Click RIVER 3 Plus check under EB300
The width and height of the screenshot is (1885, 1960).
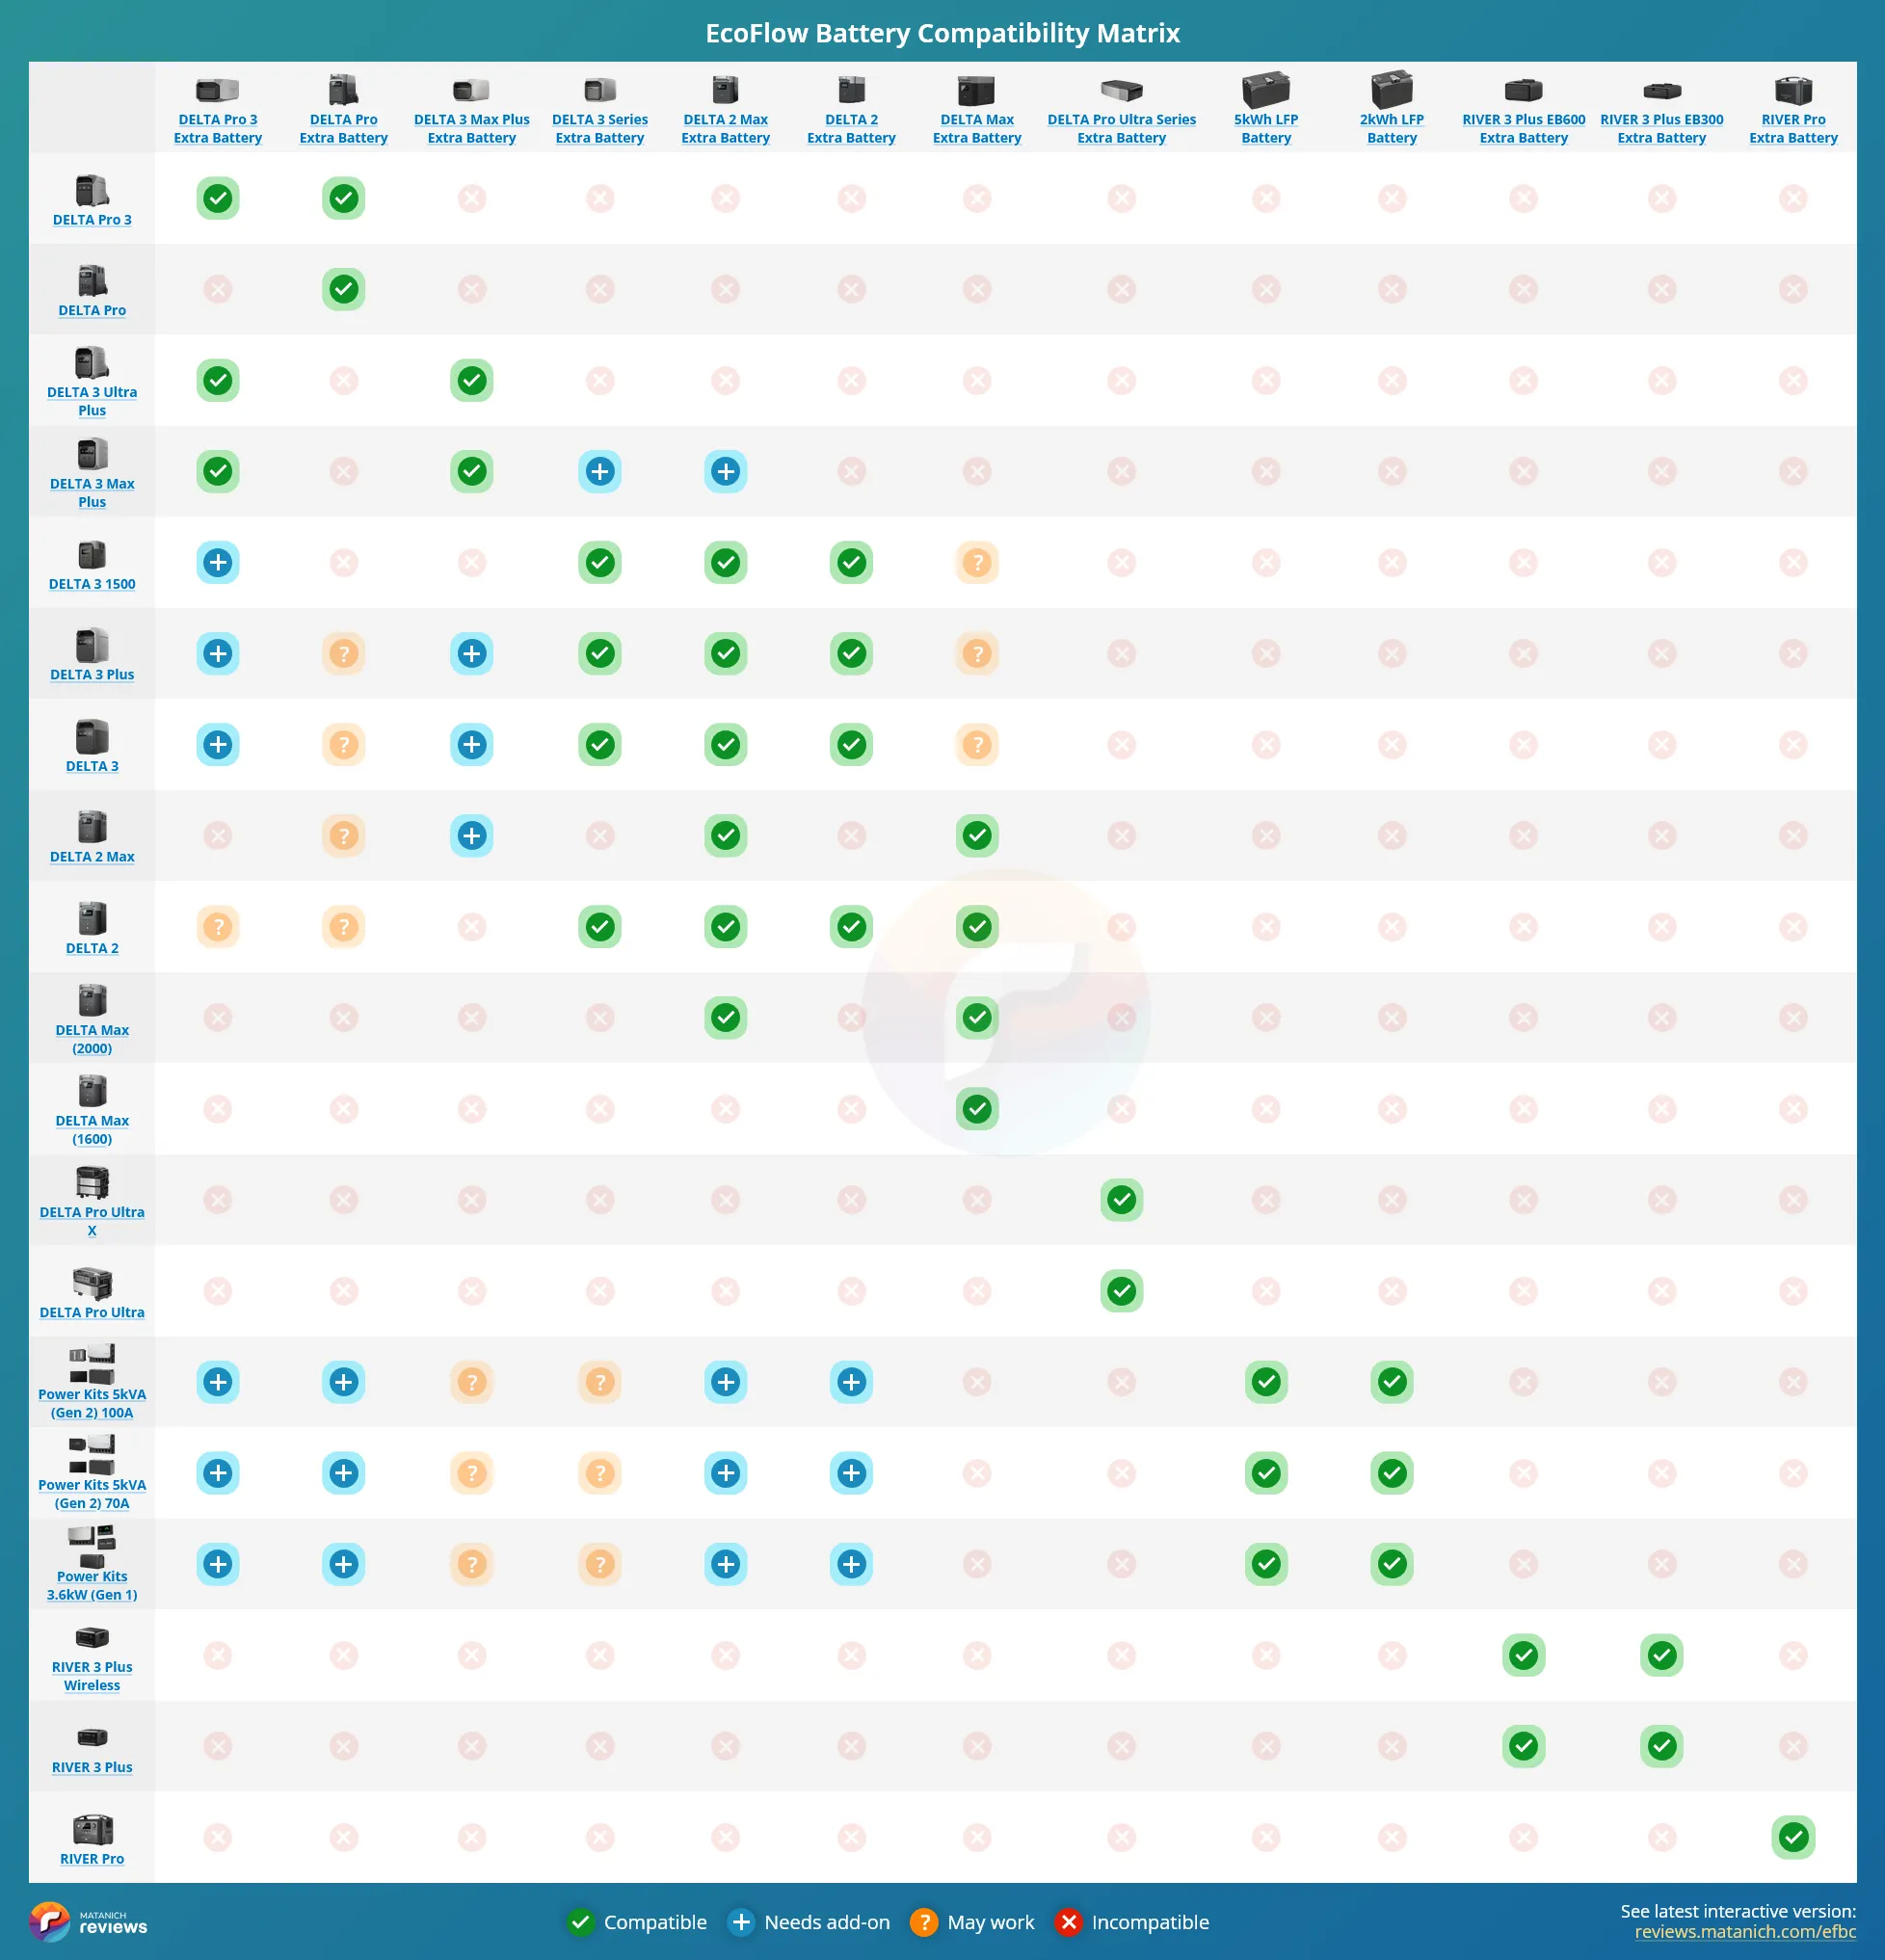pos(1662,1746)
